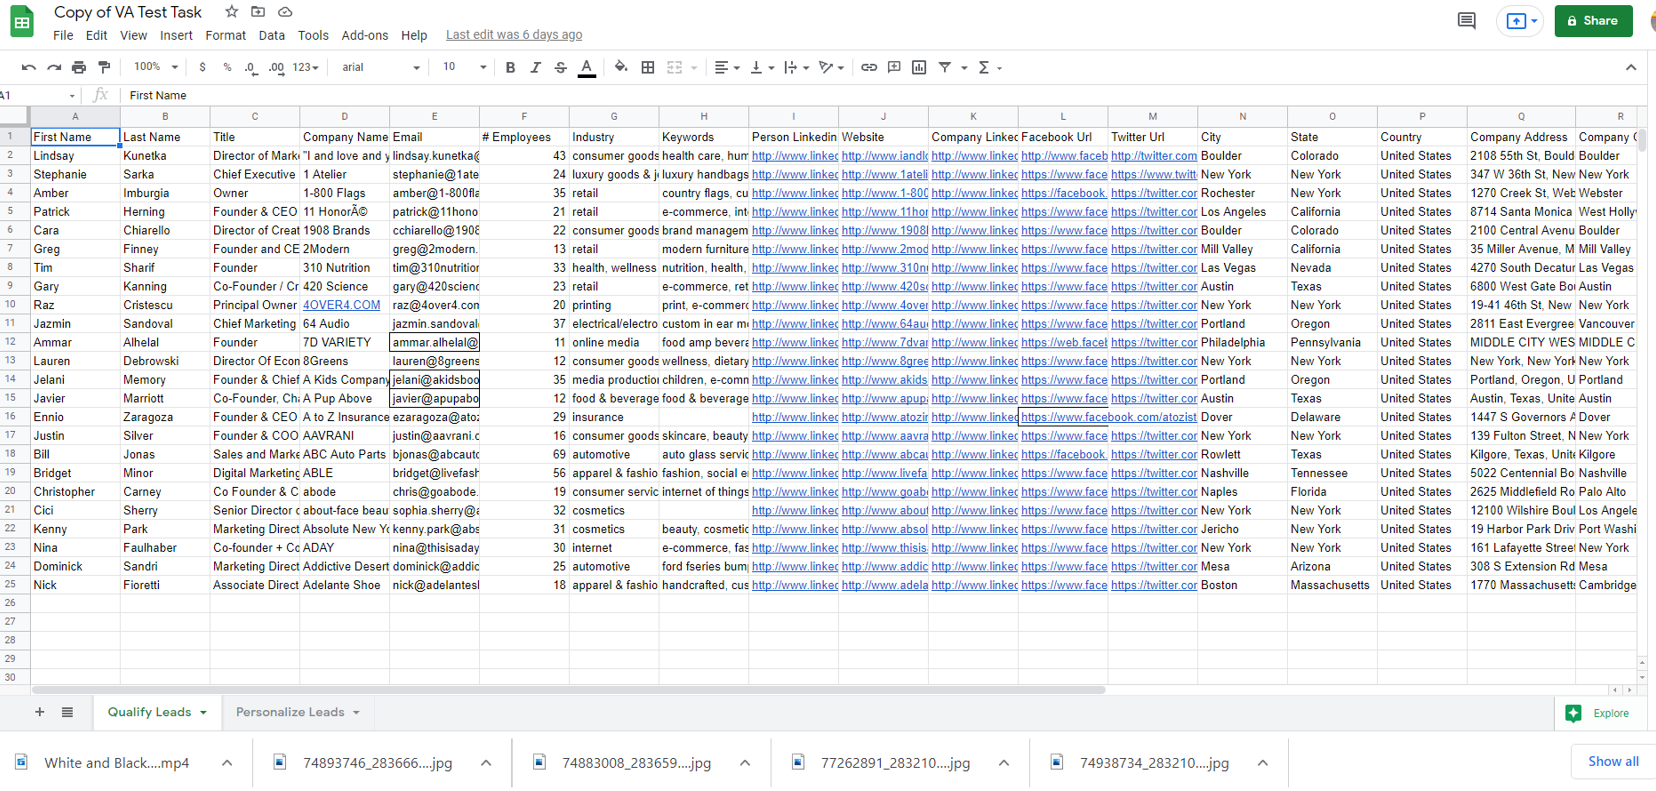Open the filter views dropdown arrow

pyautogui.click(x=964, y=68)
